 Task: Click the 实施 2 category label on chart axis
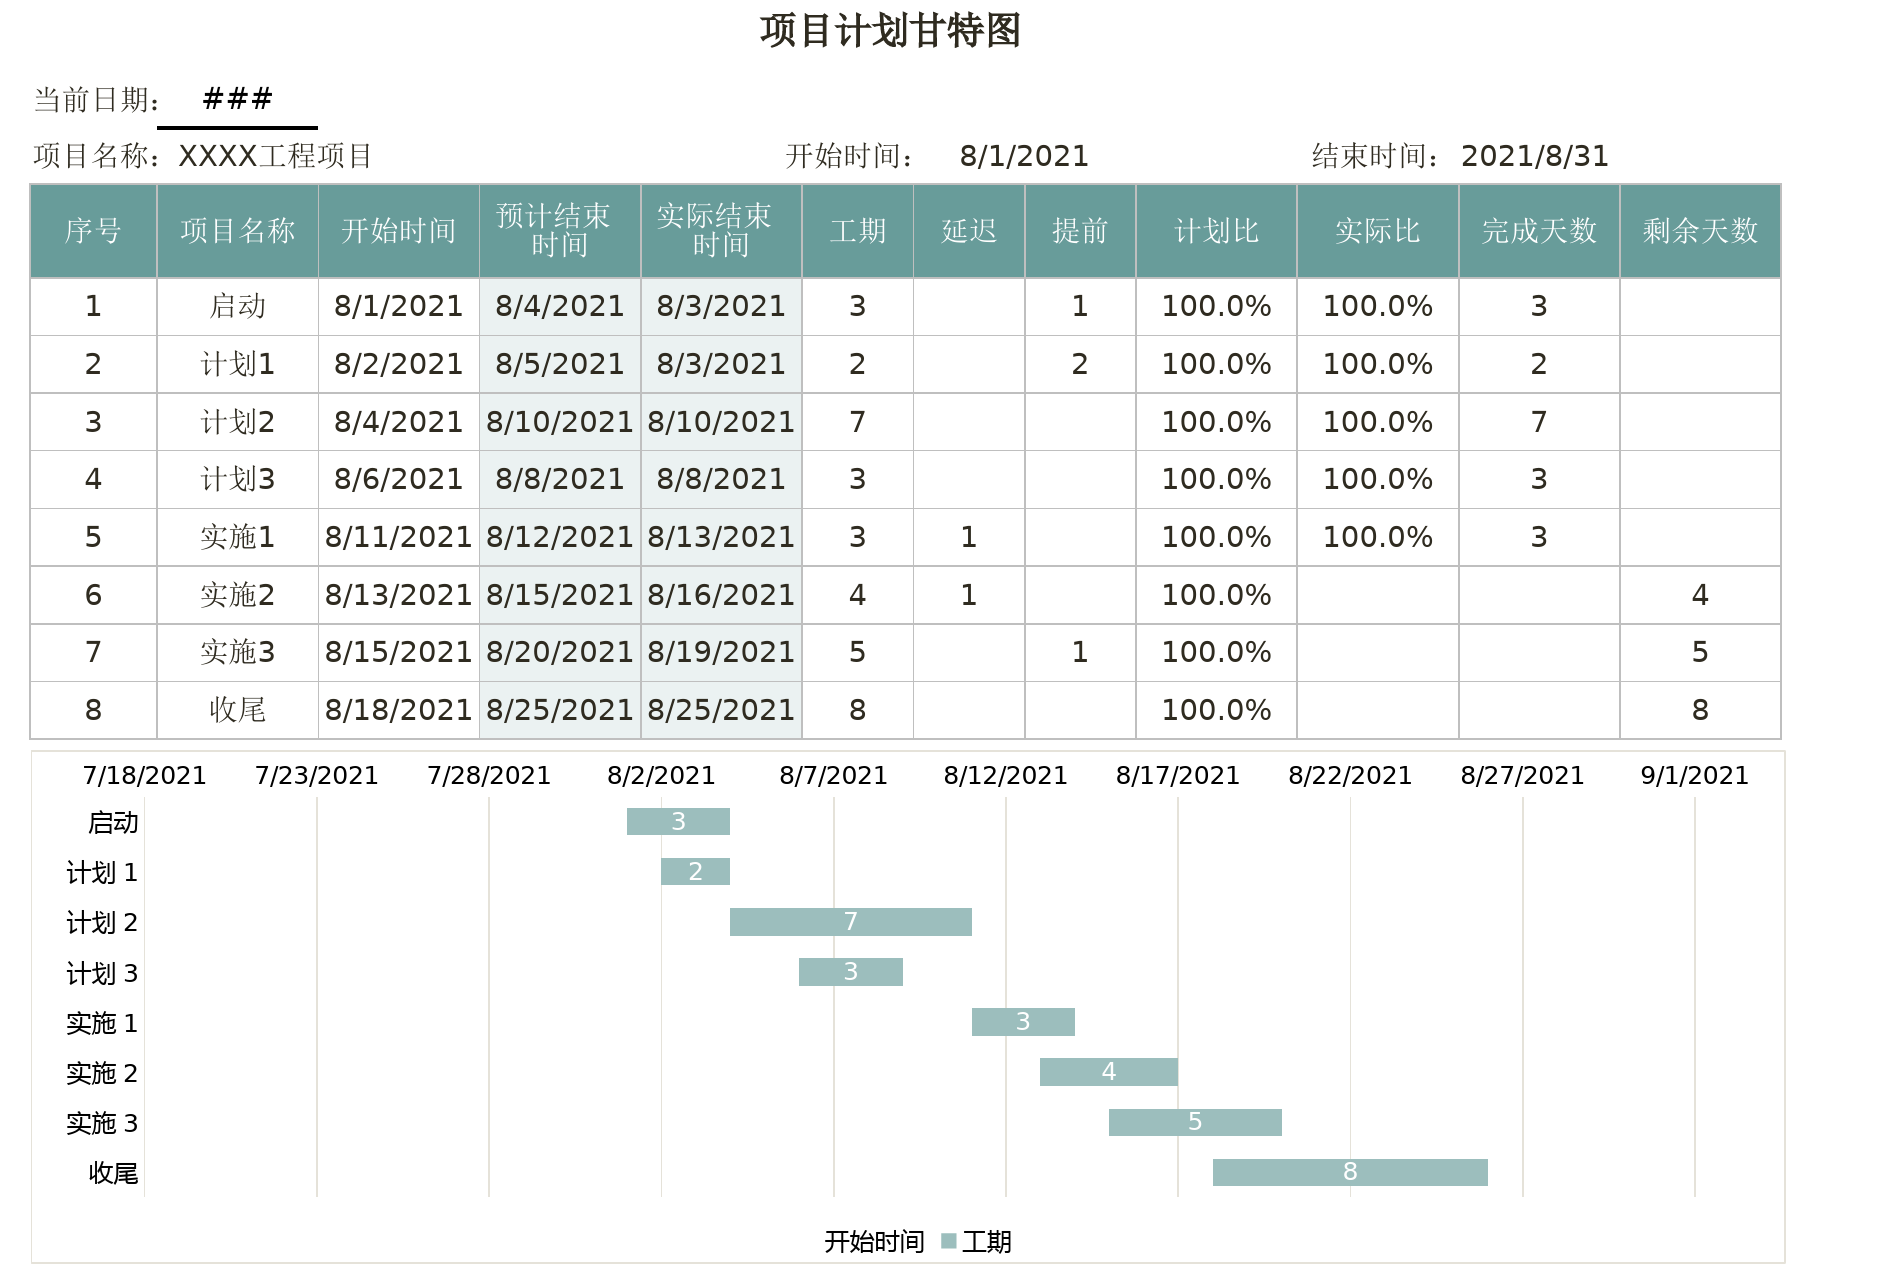(x=102, y=1073)
